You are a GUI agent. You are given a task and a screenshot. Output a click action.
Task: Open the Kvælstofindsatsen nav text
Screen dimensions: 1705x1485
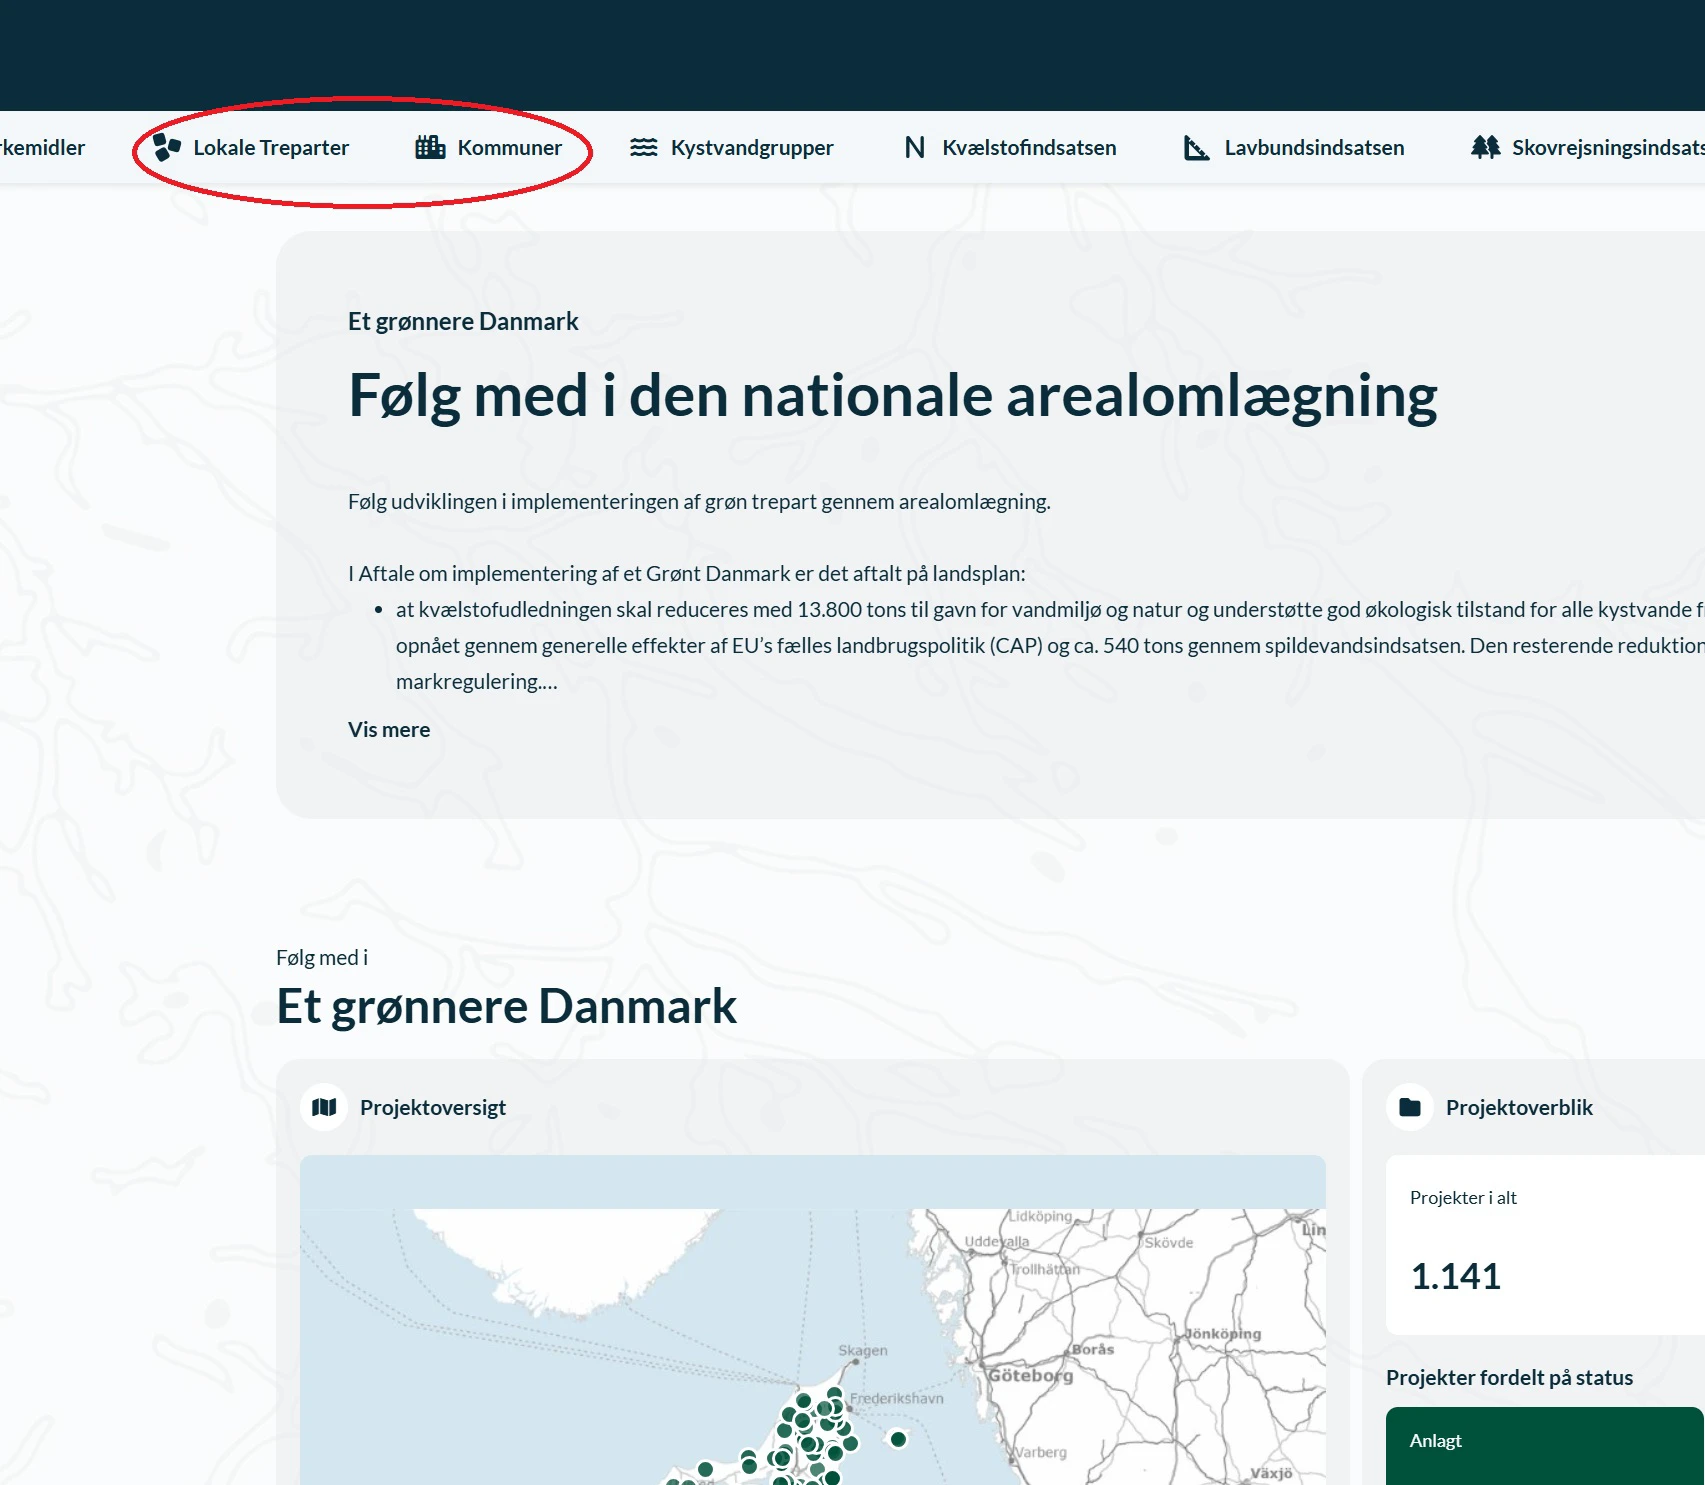(1029, 148)
